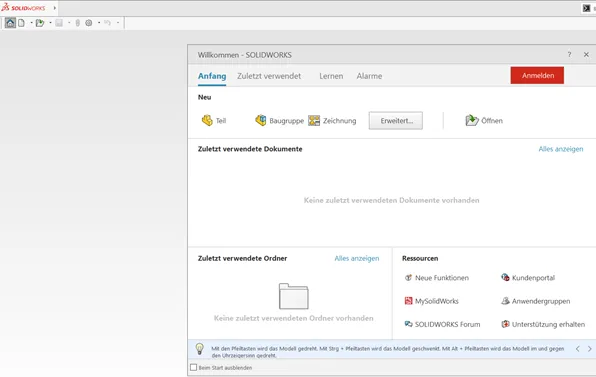Screen dimensions: 596x377
Task: Click 'Keine zuletzt verwendeten Dokumente vorhanden' text
Action: pos(392,200)
